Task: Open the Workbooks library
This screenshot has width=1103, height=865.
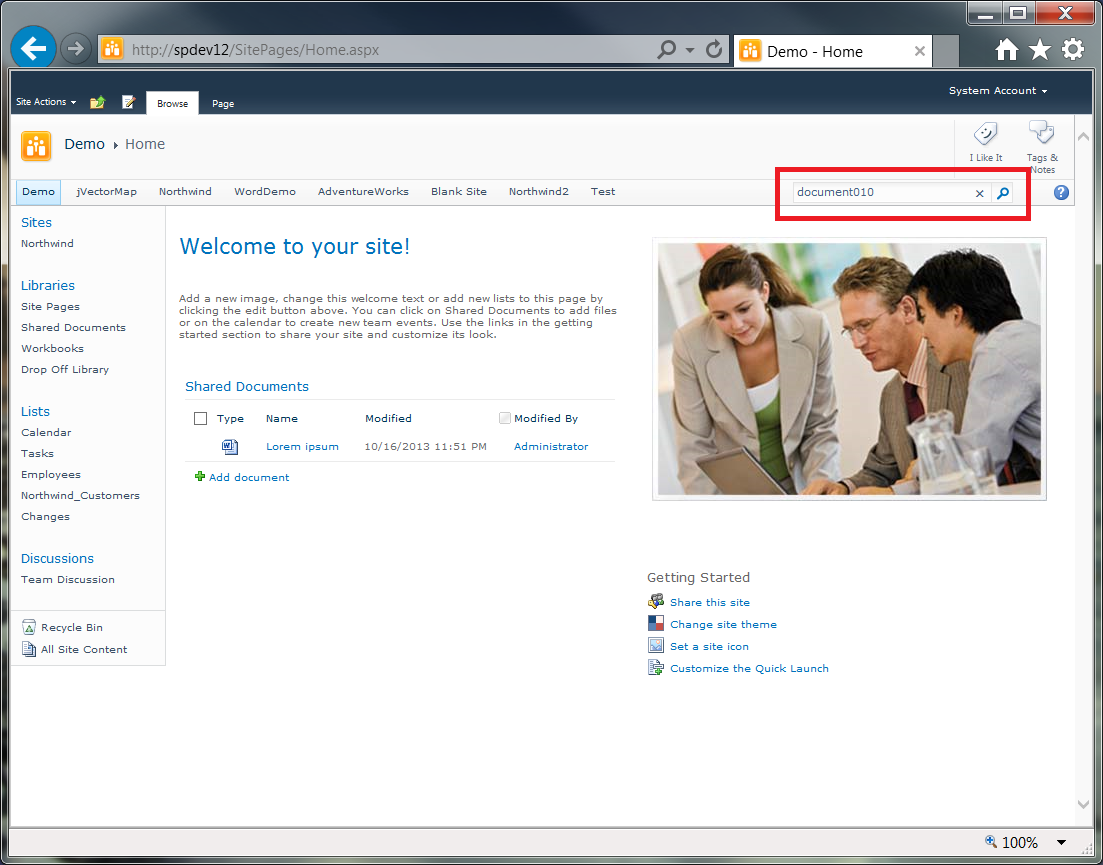Action: click(x=52, y=349)
